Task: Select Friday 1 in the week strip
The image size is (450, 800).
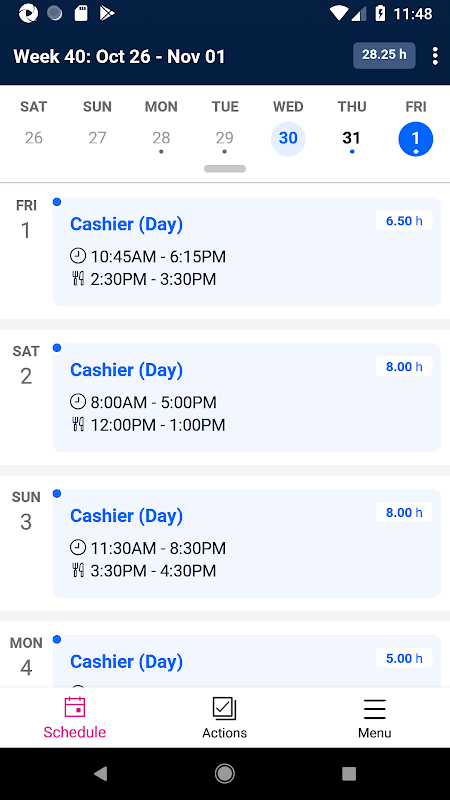Action: (x=415, y=138)
